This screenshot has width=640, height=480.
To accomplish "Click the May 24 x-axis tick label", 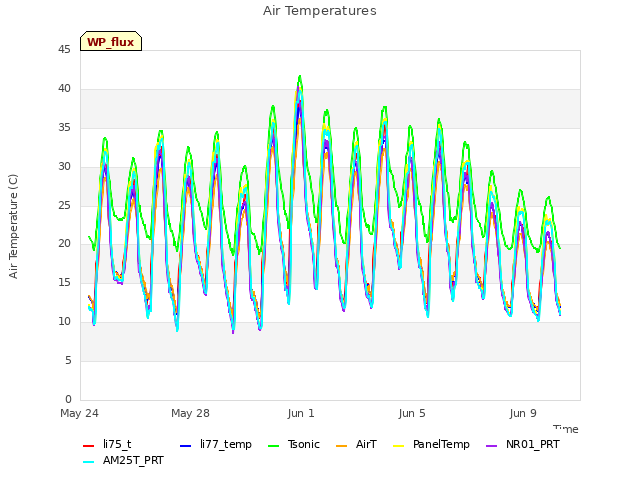I will tap(79, 413).
